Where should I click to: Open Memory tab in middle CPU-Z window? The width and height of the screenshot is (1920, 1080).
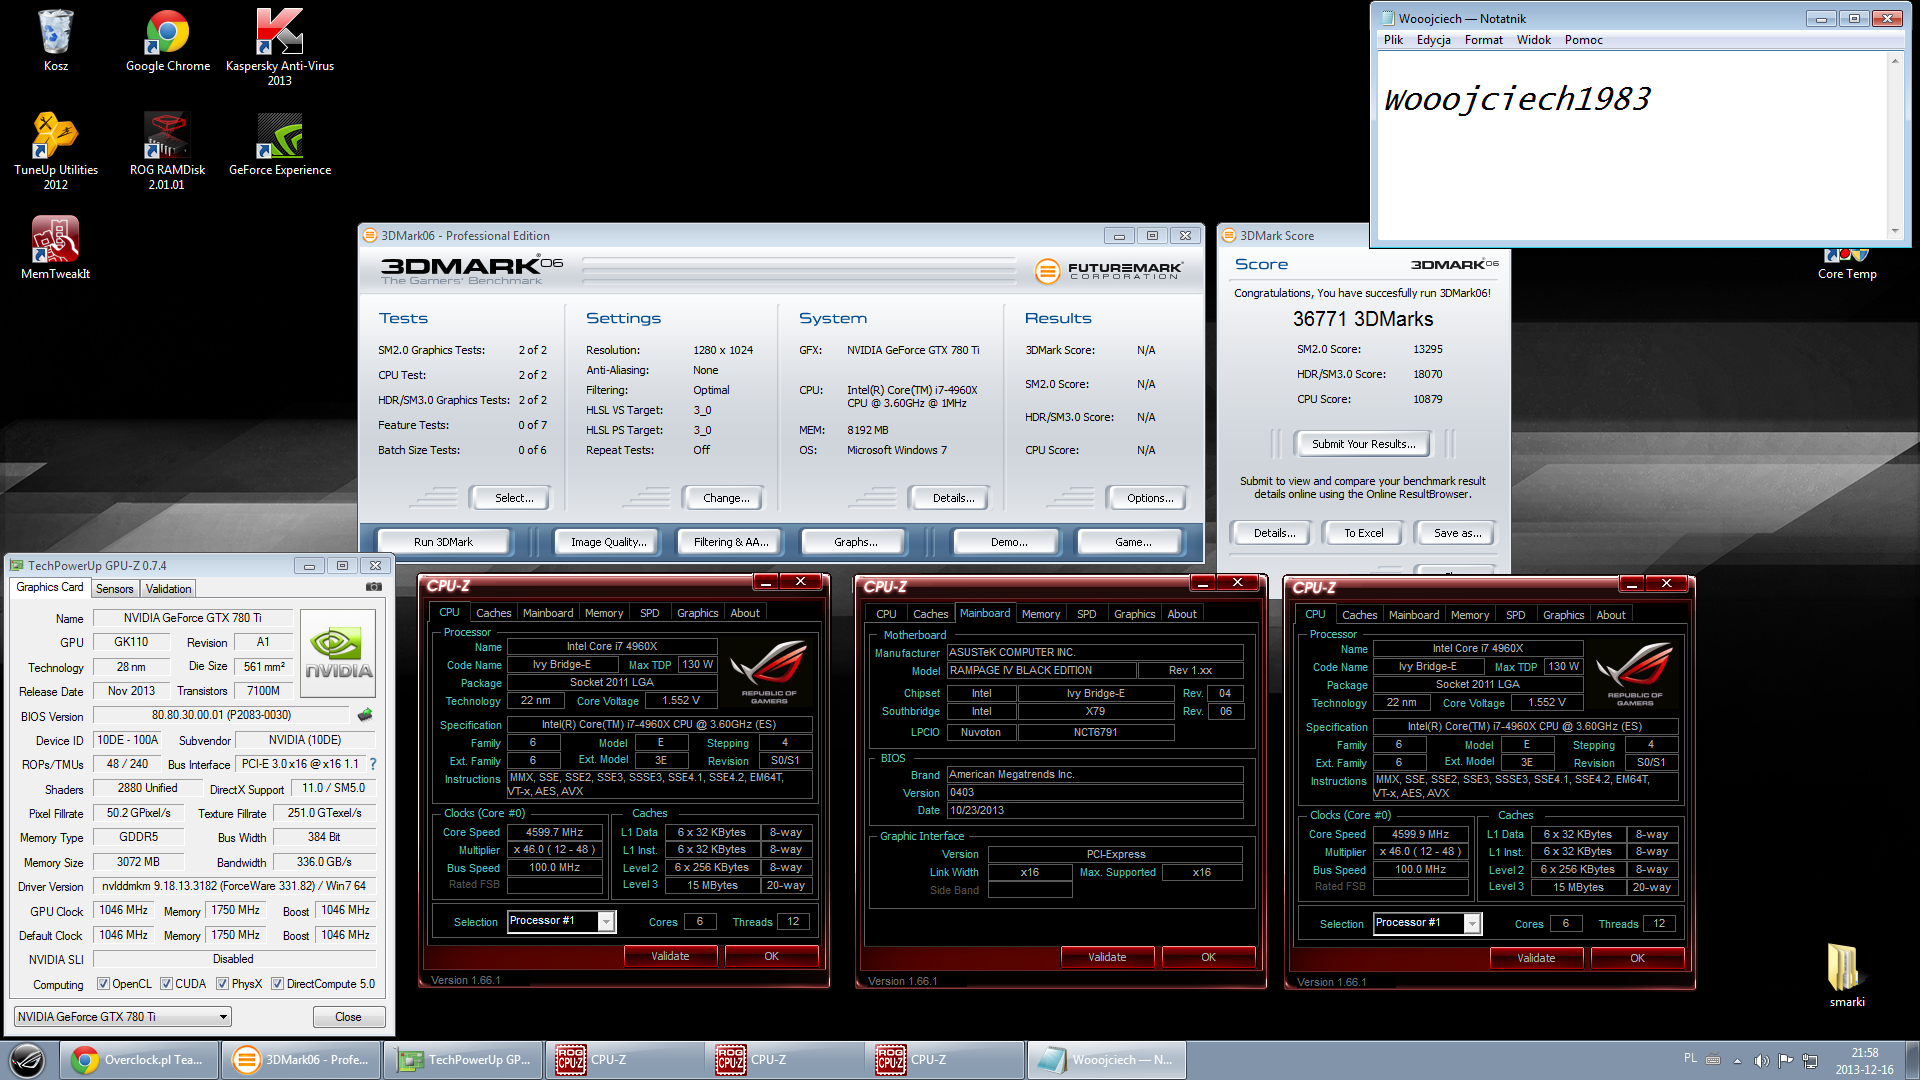point(1041,614)
